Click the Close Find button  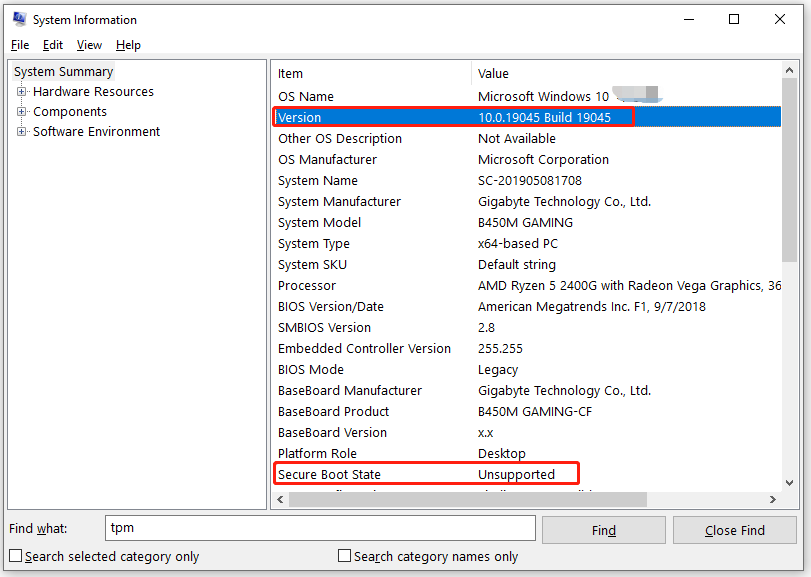[x=734, y=529]
